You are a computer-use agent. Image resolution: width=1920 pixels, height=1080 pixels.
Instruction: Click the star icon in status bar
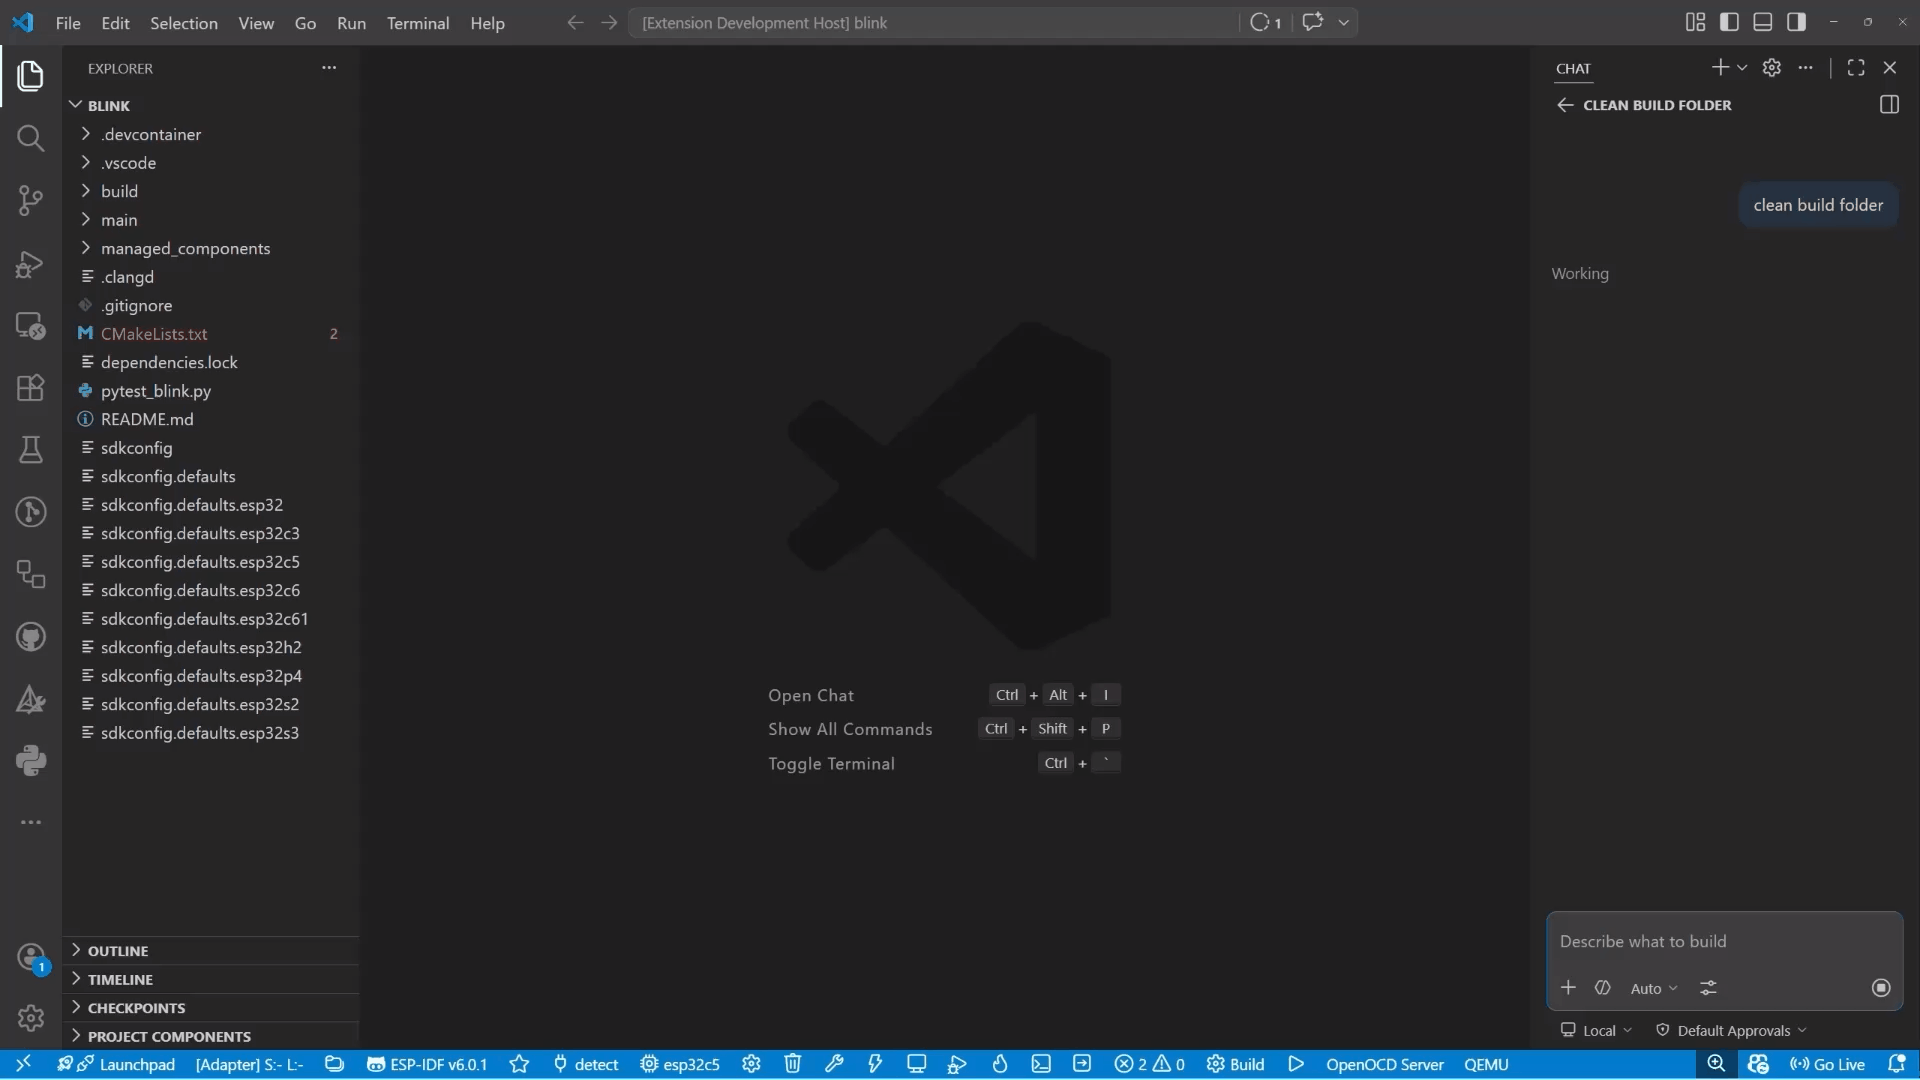pos(519,1064)
